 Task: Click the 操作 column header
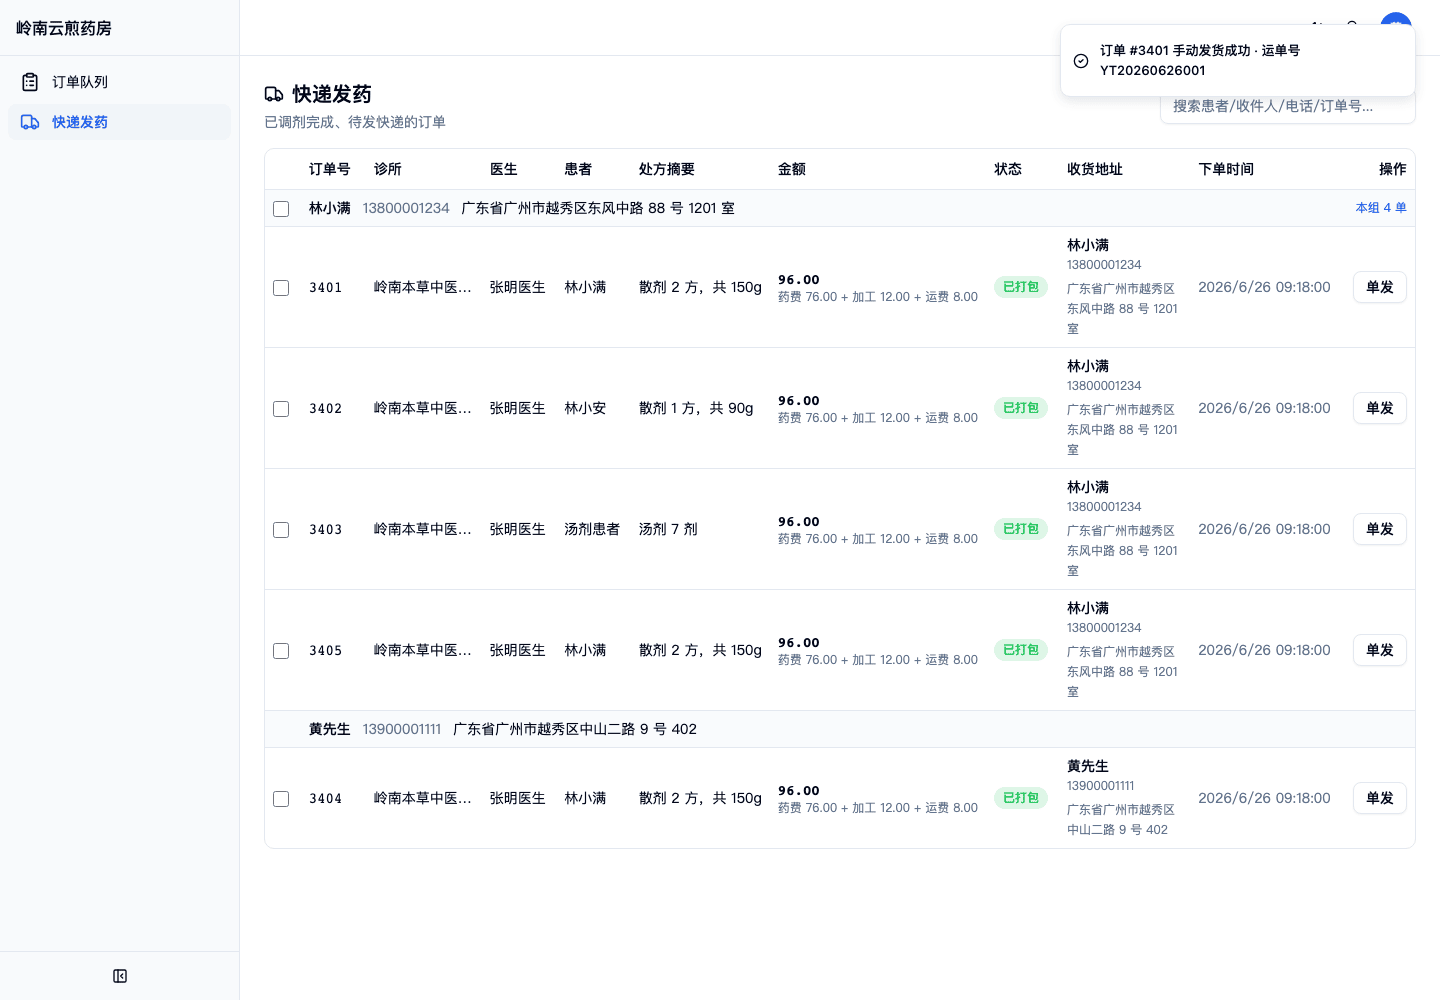click(1393, 169)
